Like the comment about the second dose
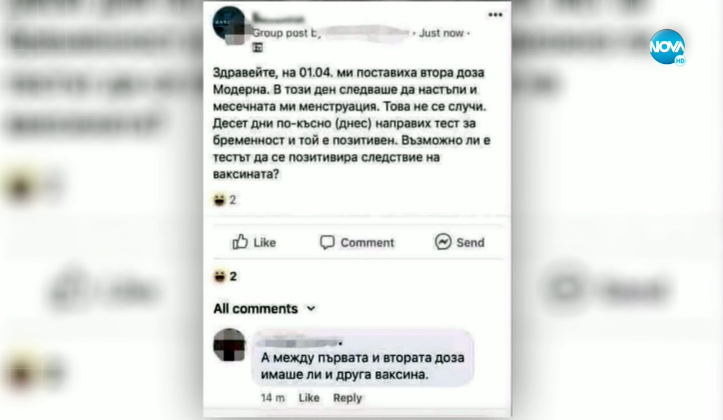Screen dimensions: 723x420 pyautogui.click(x=309, y=397)
